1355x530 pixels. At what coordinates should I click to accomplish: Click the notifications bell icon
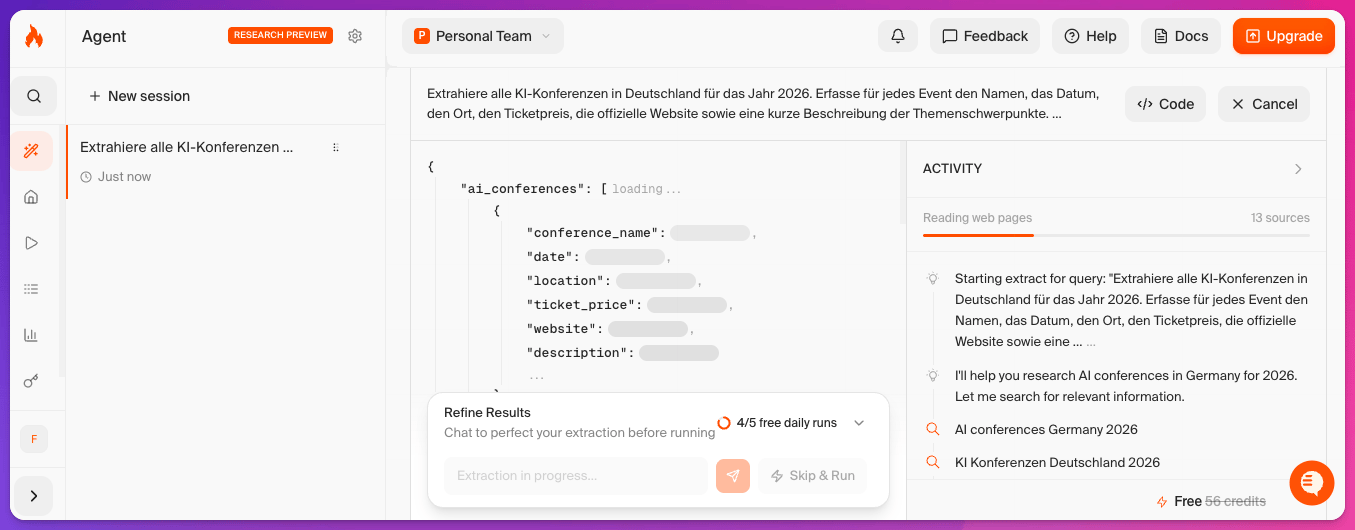point(898,36)
